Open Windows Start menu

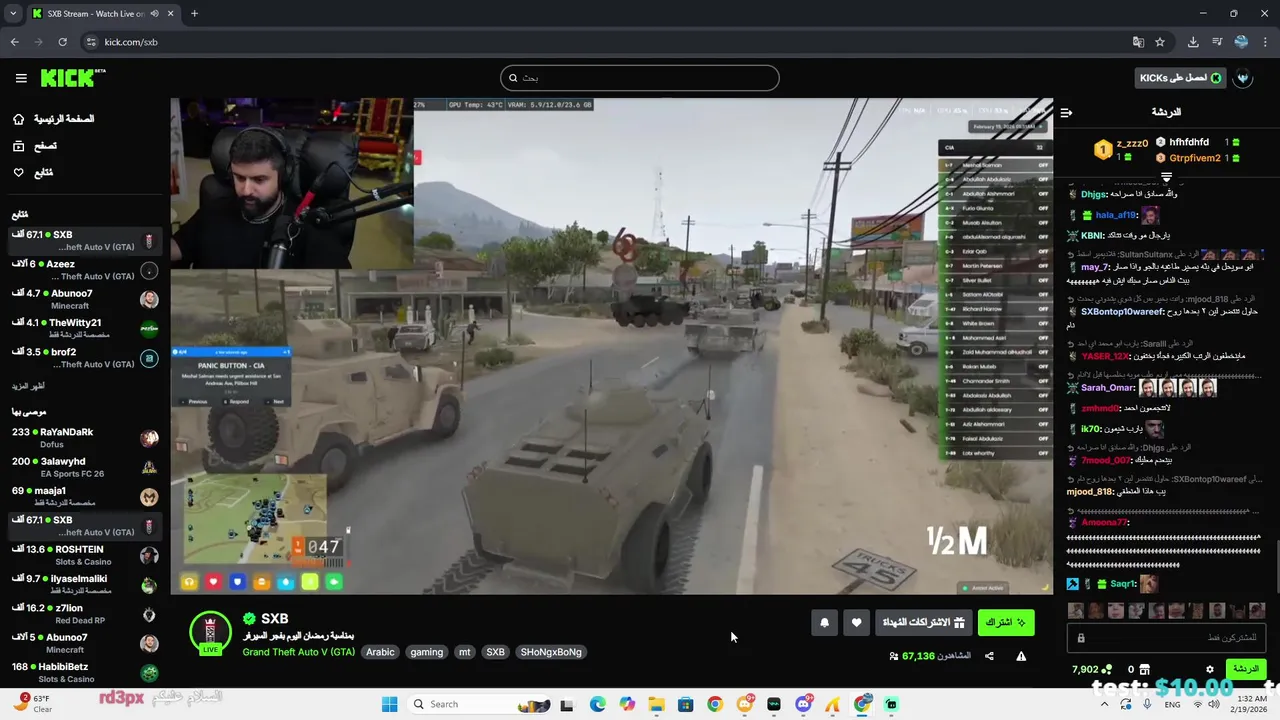tap(389, 704)
